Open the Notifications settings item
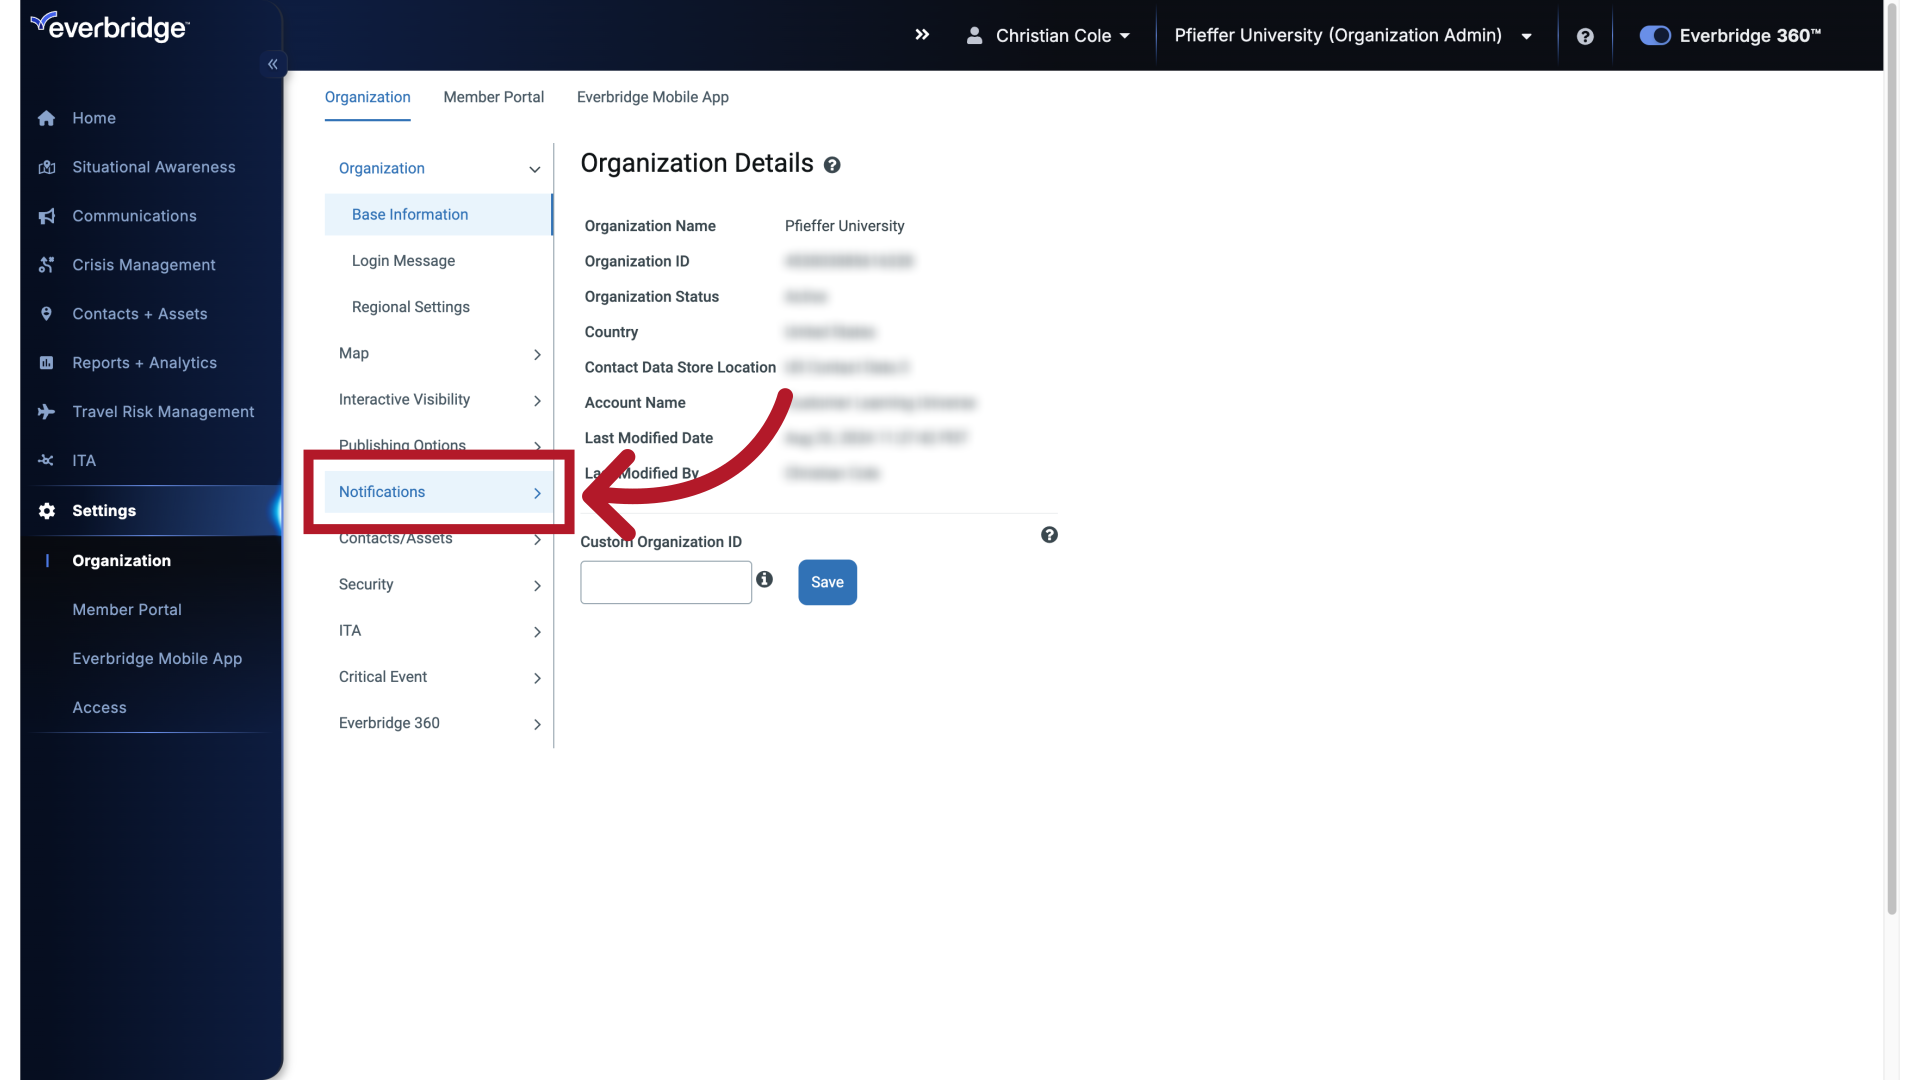The image size is (1920, 1080). [382, 491]
